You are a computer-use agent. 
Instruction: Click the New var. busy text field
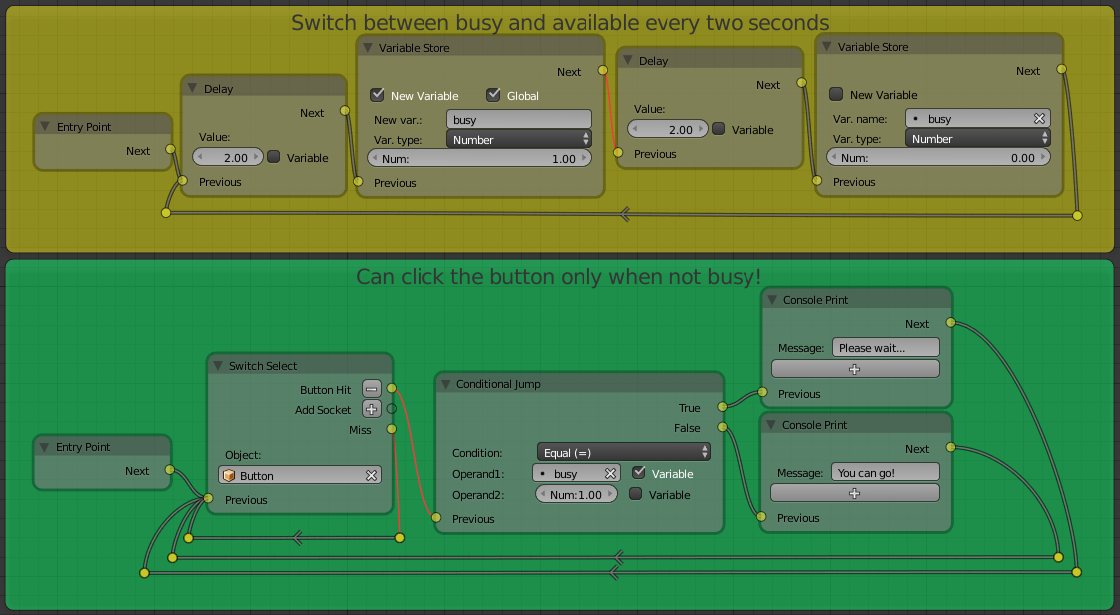[518, 120]
